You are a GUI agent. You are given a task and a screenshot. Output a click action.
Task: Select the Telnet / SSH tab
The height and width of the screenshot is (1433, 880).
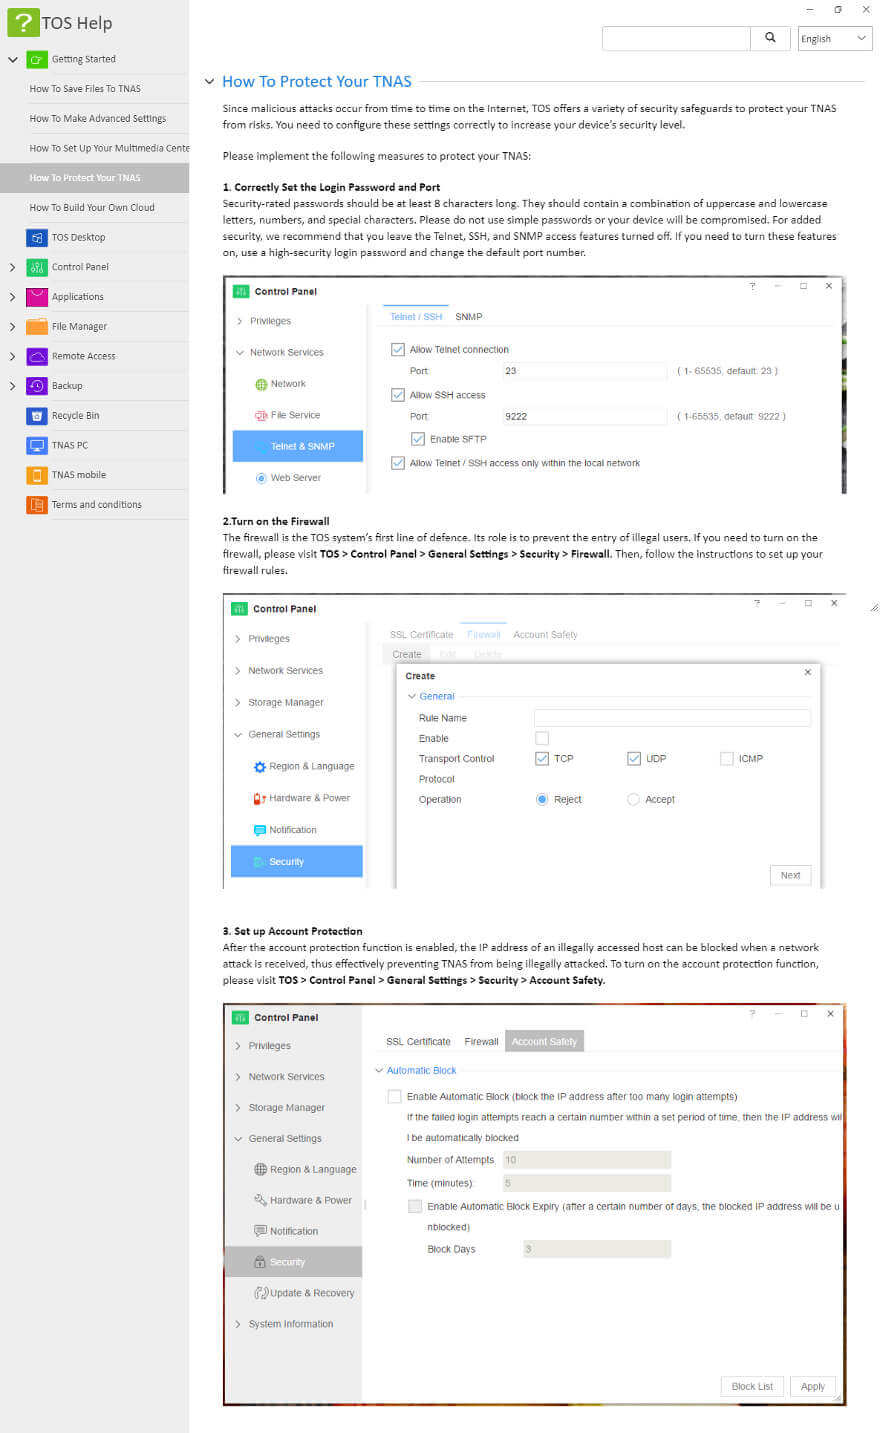point(416,317)
